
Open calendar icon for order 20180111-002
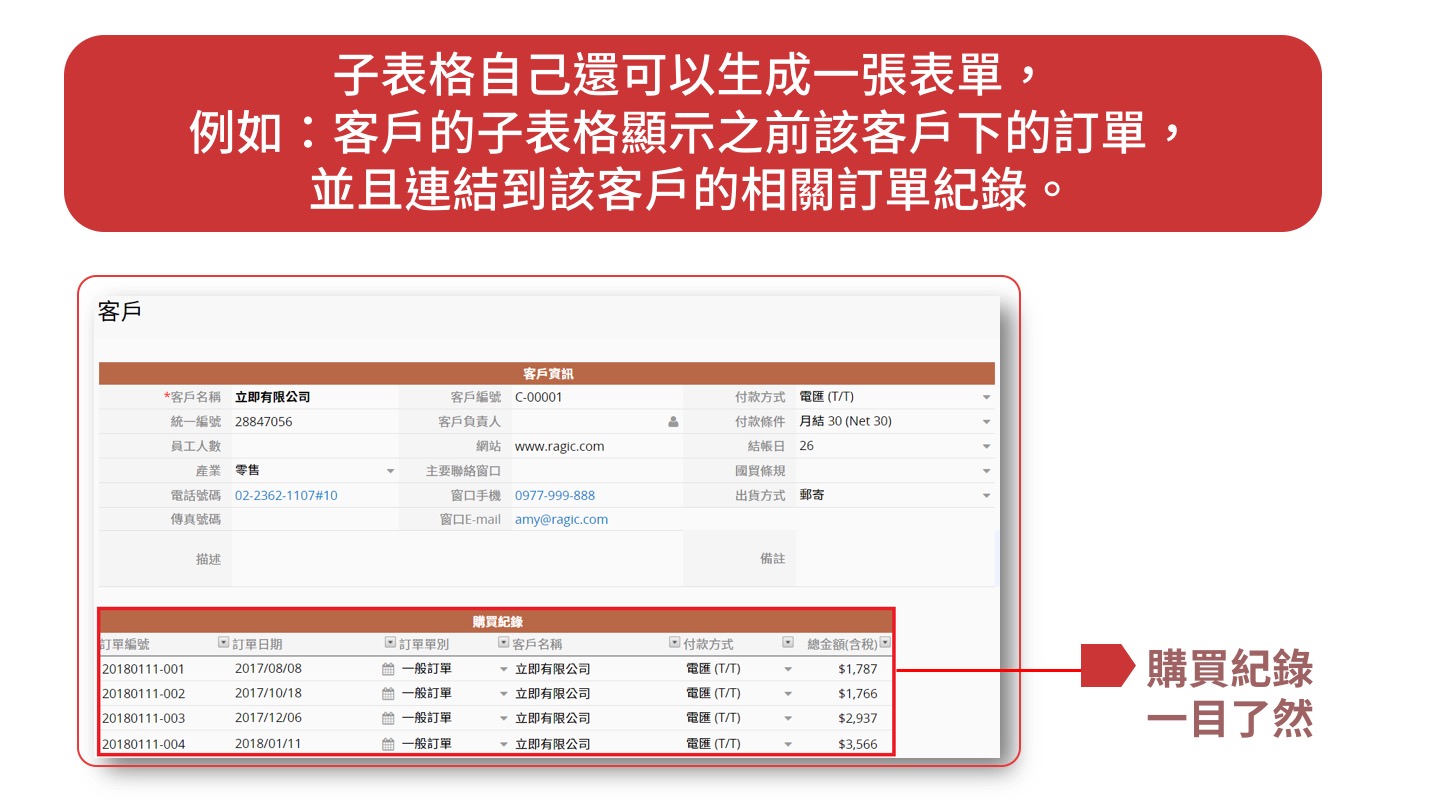pyautogui.click(x=388, y=693)
